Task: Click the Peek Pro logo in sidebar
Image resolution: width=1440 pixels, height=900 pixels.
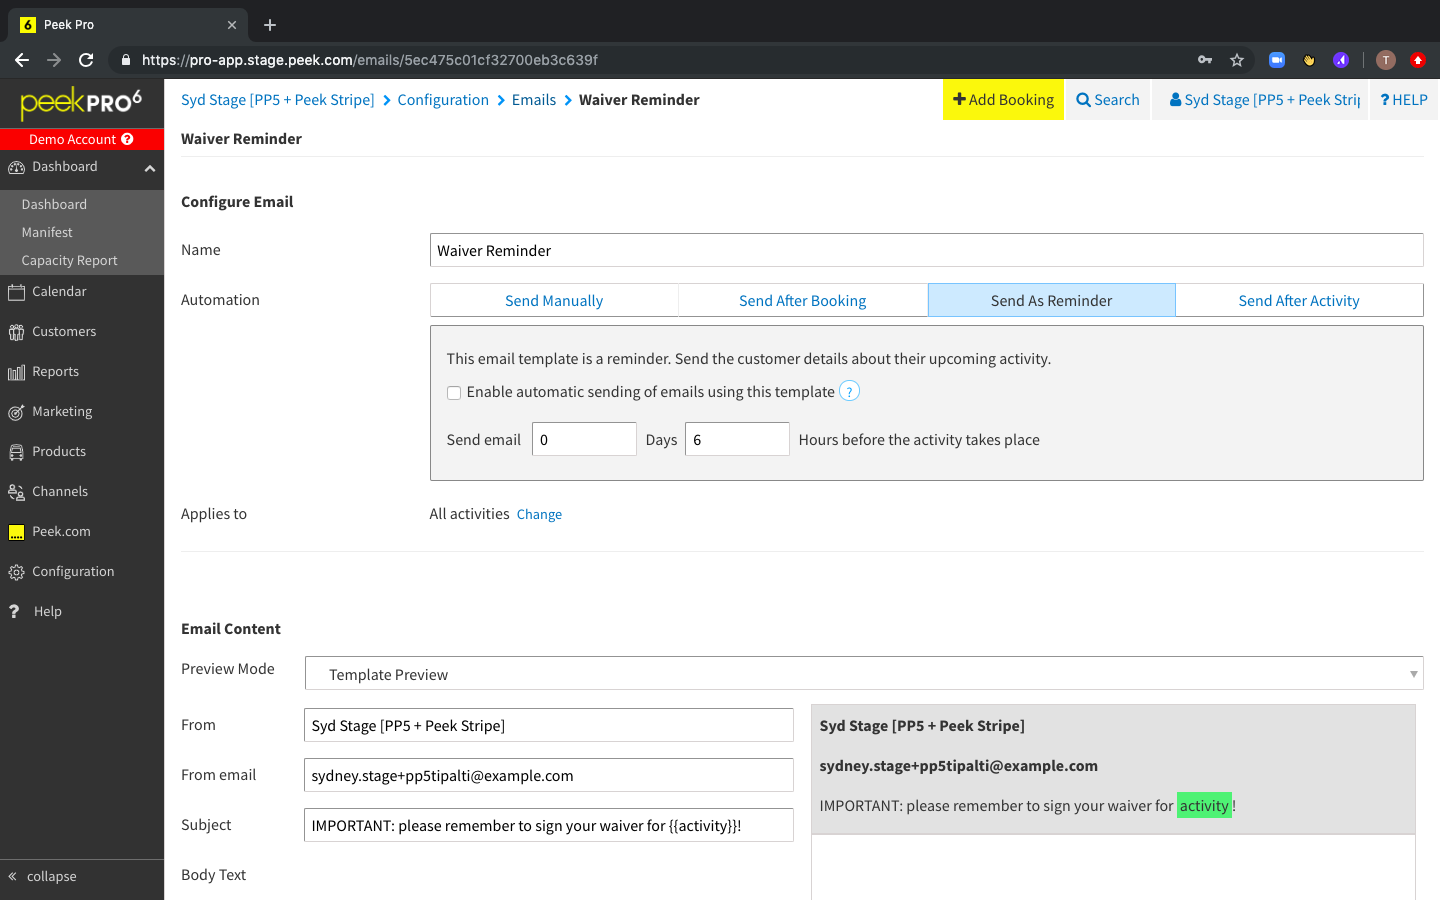Action: click(x=81, y=102)
